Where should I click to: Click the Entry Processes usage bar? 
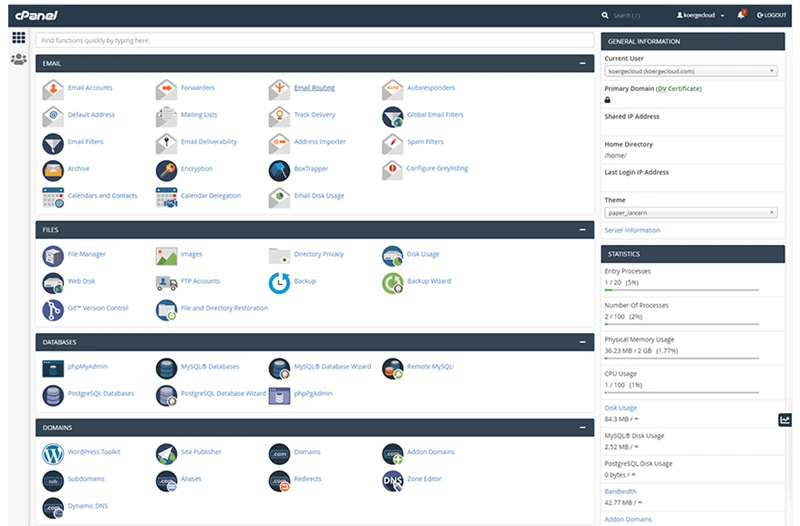(682, 290)
